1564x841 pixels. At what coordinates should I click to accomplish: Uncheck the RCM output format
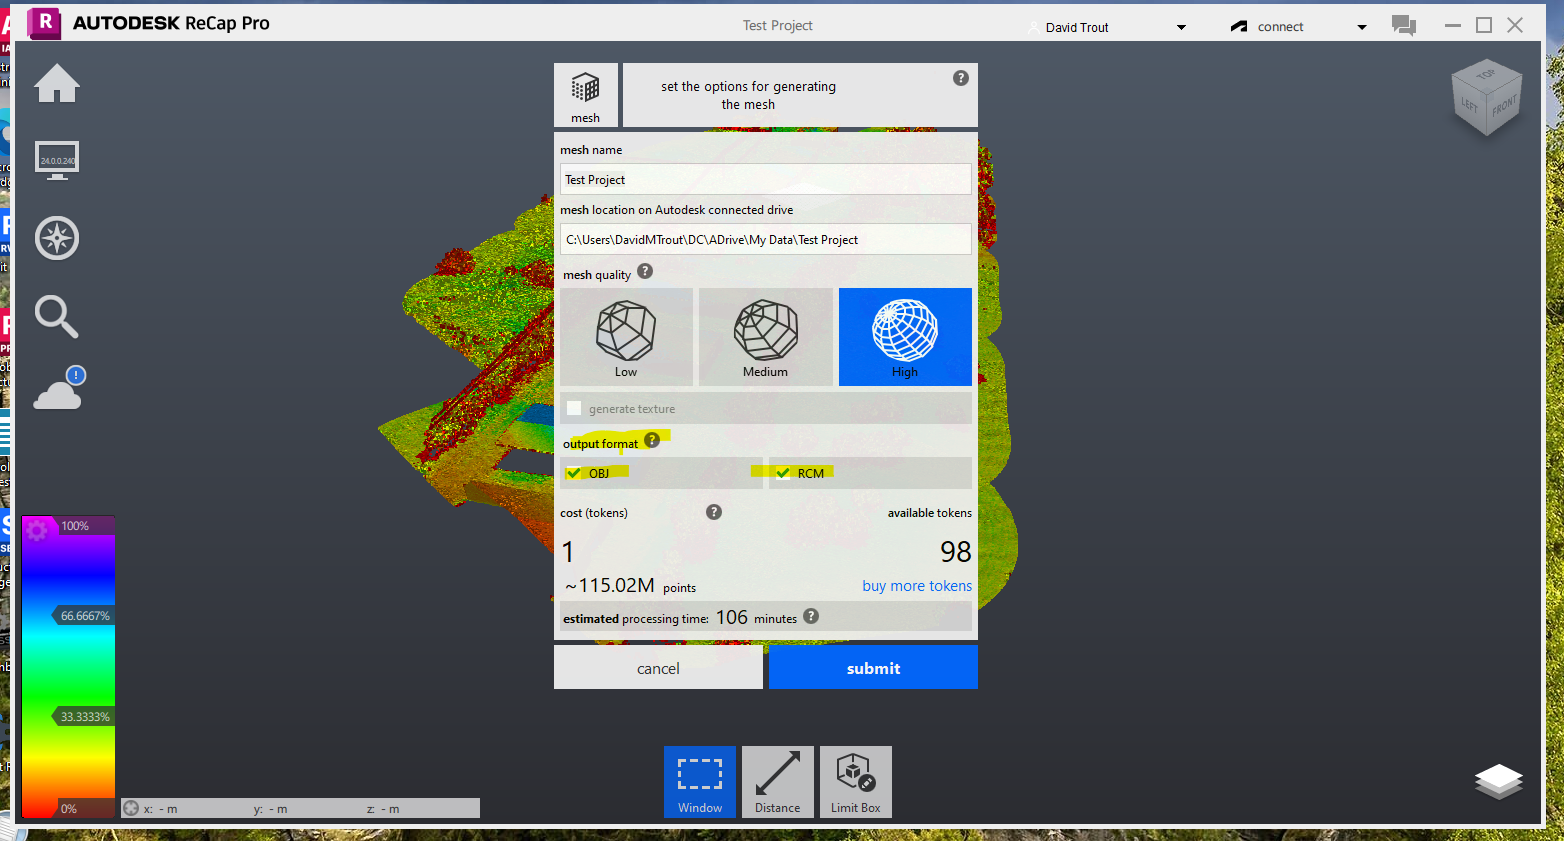782,472
